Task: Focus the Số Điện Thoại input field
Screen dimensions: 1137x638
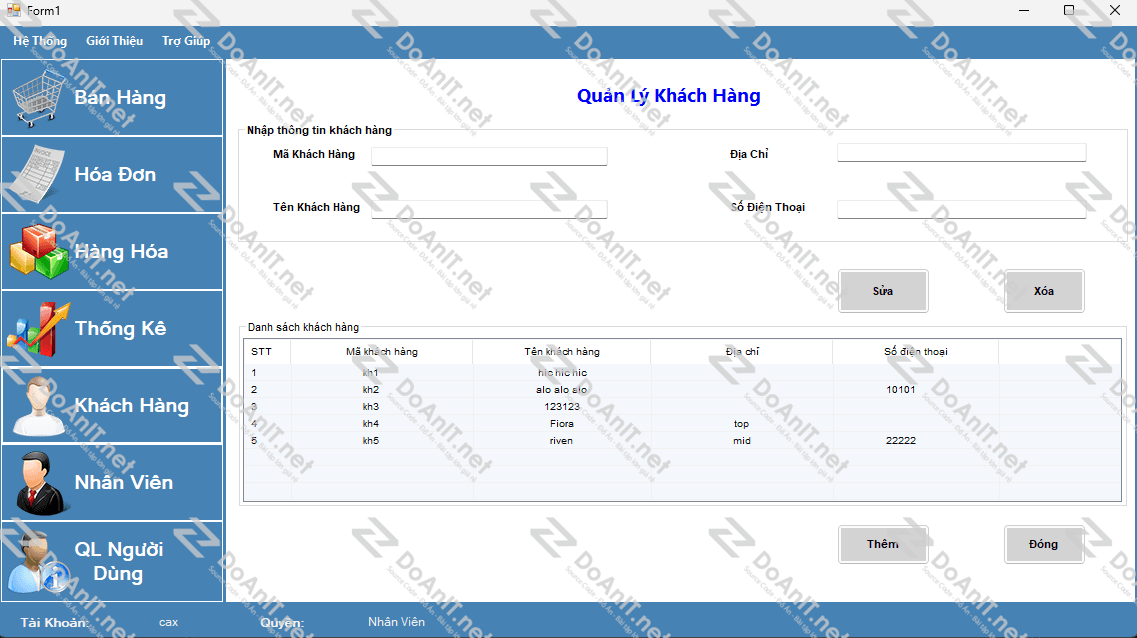Action: click(x=962, y=209)
